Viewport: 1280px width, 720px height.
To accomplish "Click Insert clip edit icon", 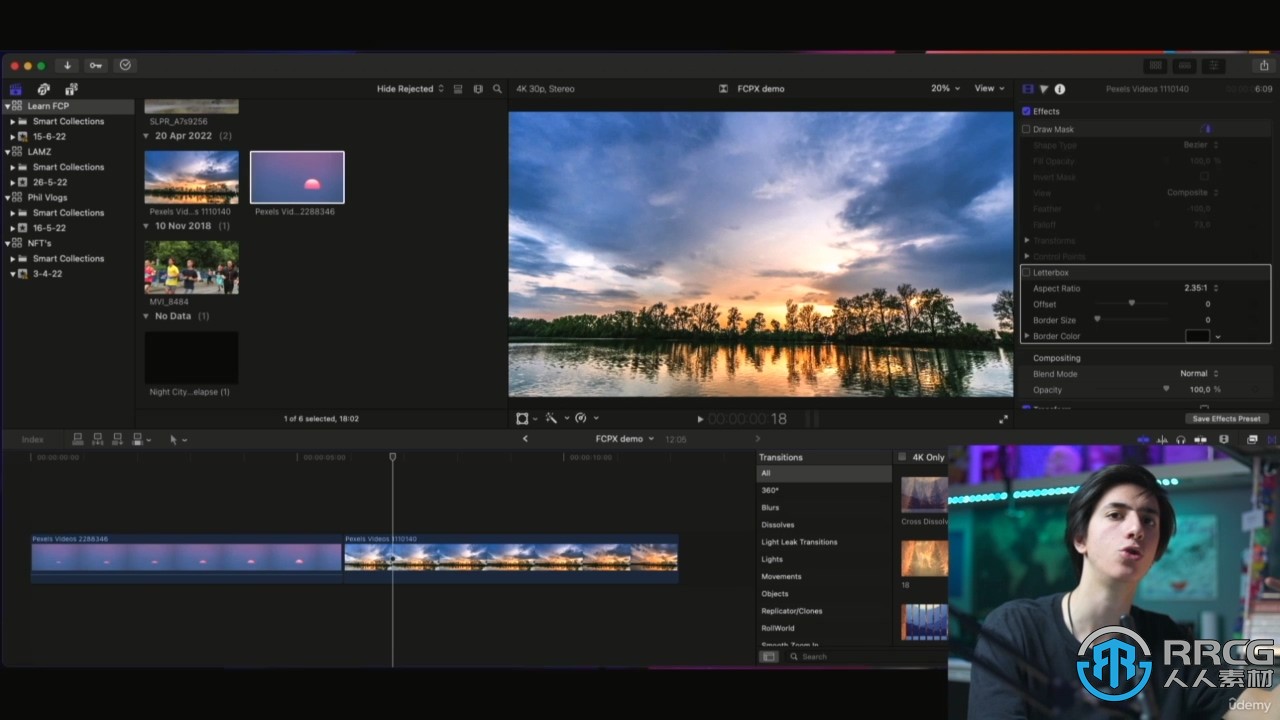I will pos(97,439).
